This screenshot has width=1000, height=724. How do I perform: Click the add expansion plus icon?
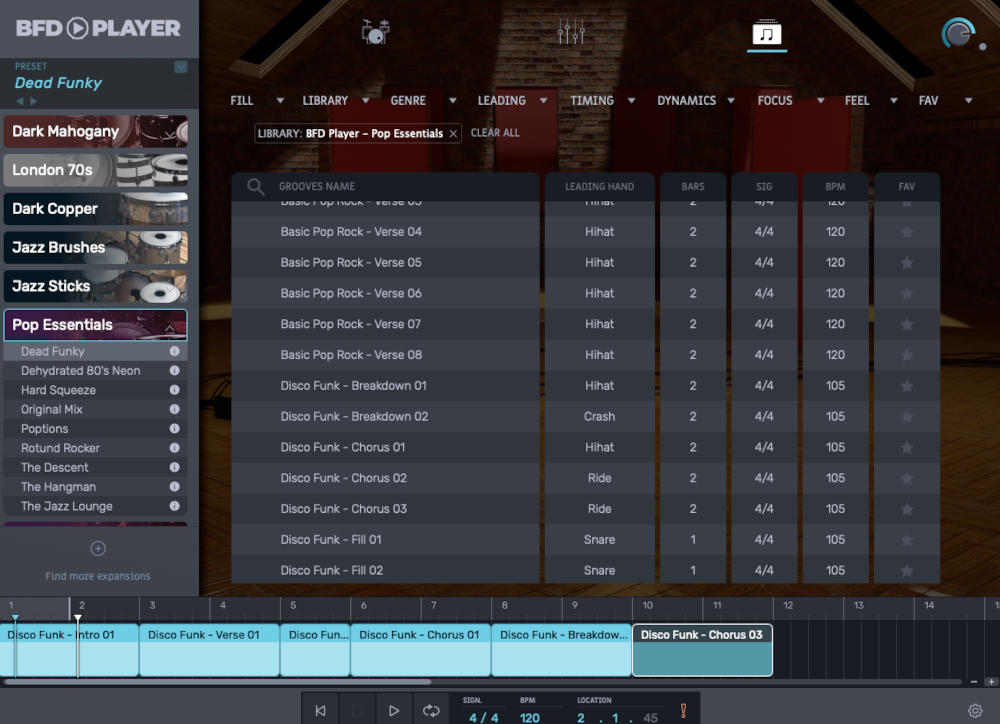coord(97,548)
